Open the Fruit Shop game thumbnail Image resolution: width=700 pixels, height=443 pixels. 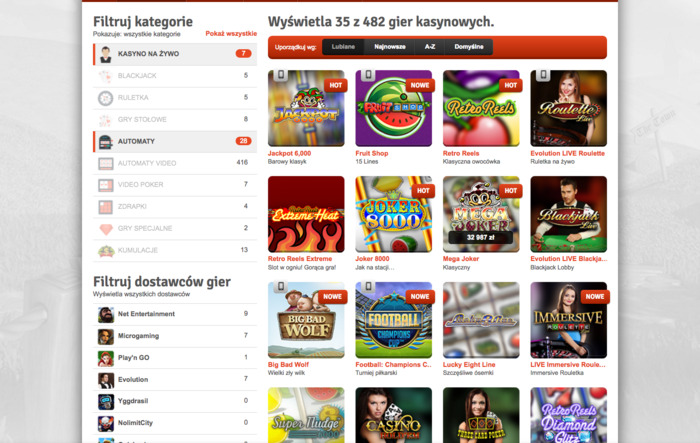pyautogui.click(x=394, y=108)
